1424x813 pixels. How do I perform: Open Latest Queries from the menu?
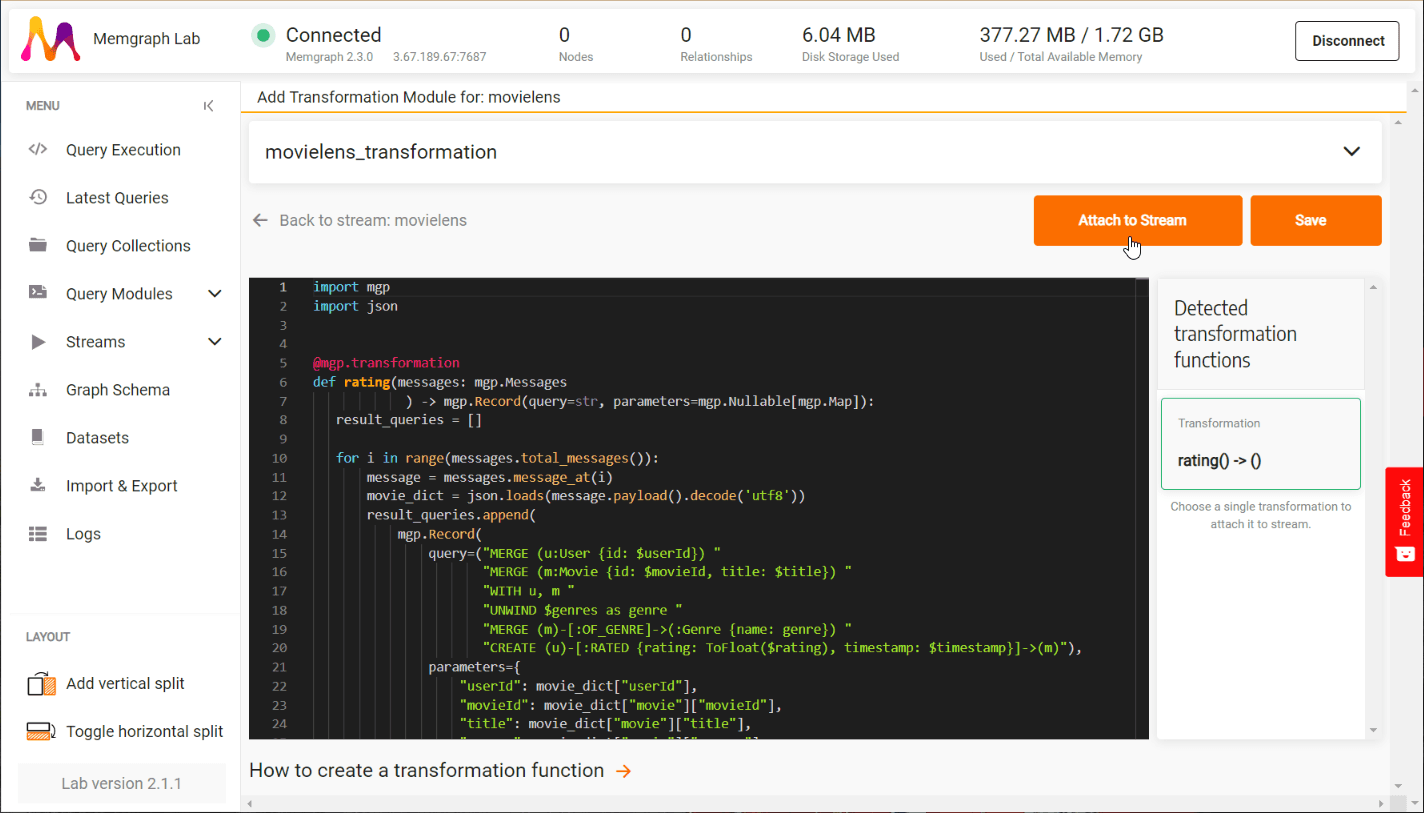pyautogui.click(x=117, y=198)
